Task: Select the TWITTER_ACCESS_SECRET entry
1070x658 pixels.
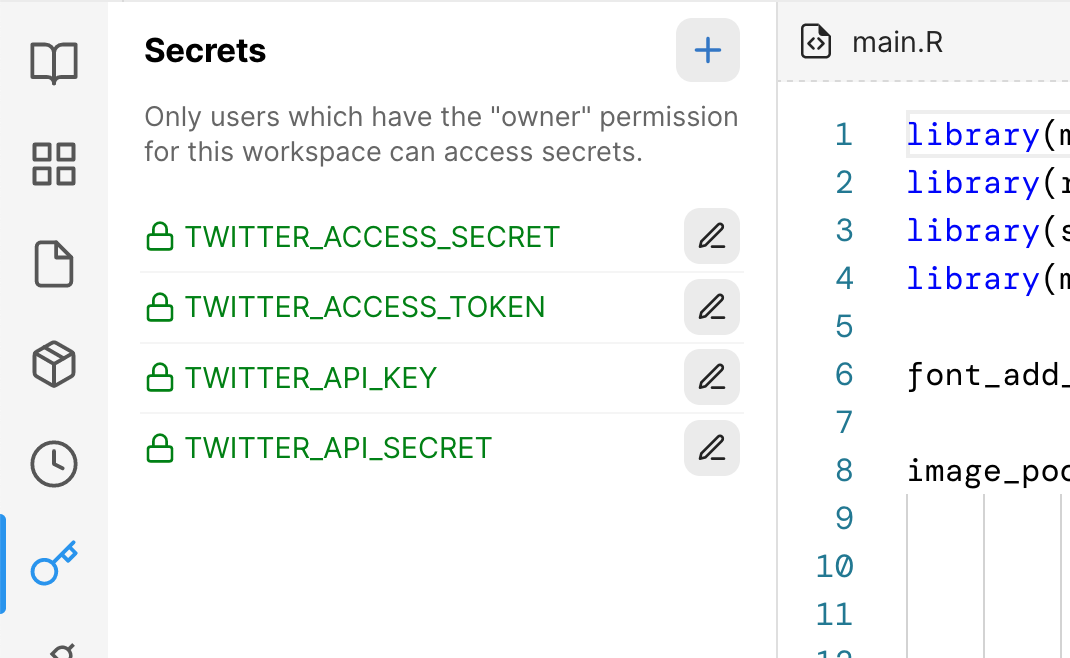Action: [353, 237]
